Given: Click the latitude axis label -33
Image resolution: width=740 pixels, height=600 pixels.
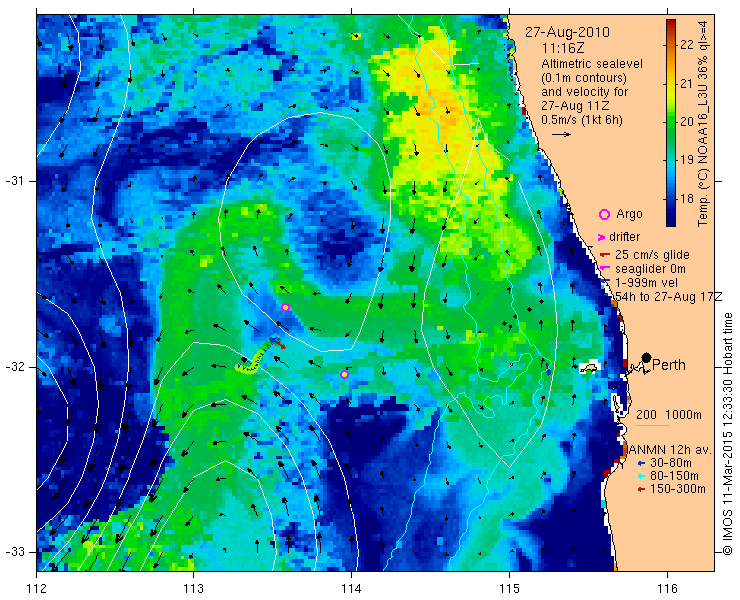Looking at the screenshot, I should coord(13,552).
